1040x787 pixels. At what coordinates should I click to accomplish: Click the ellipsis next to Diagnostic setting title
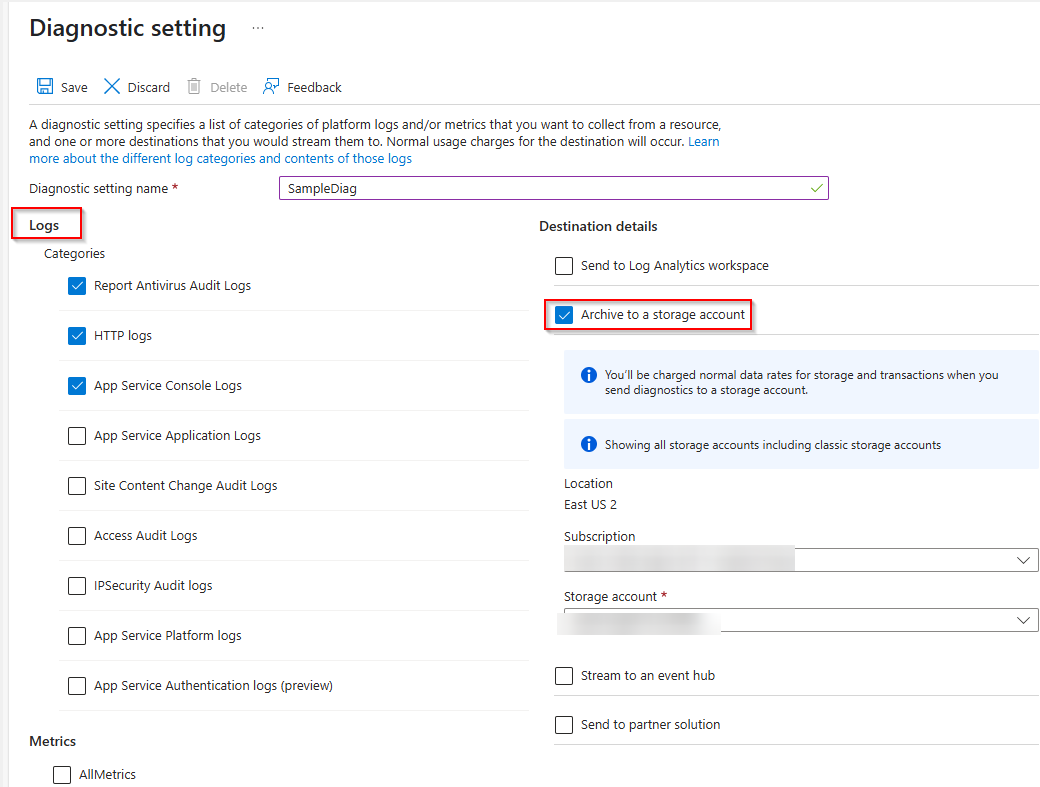point(258,29)
